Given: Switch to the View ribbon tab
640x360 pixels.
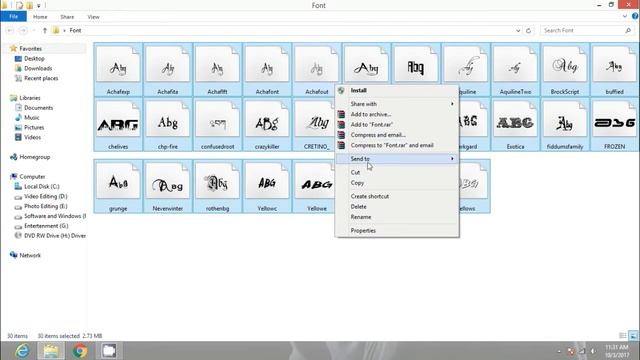Looking at the screenshot, I should click(93, 17).
